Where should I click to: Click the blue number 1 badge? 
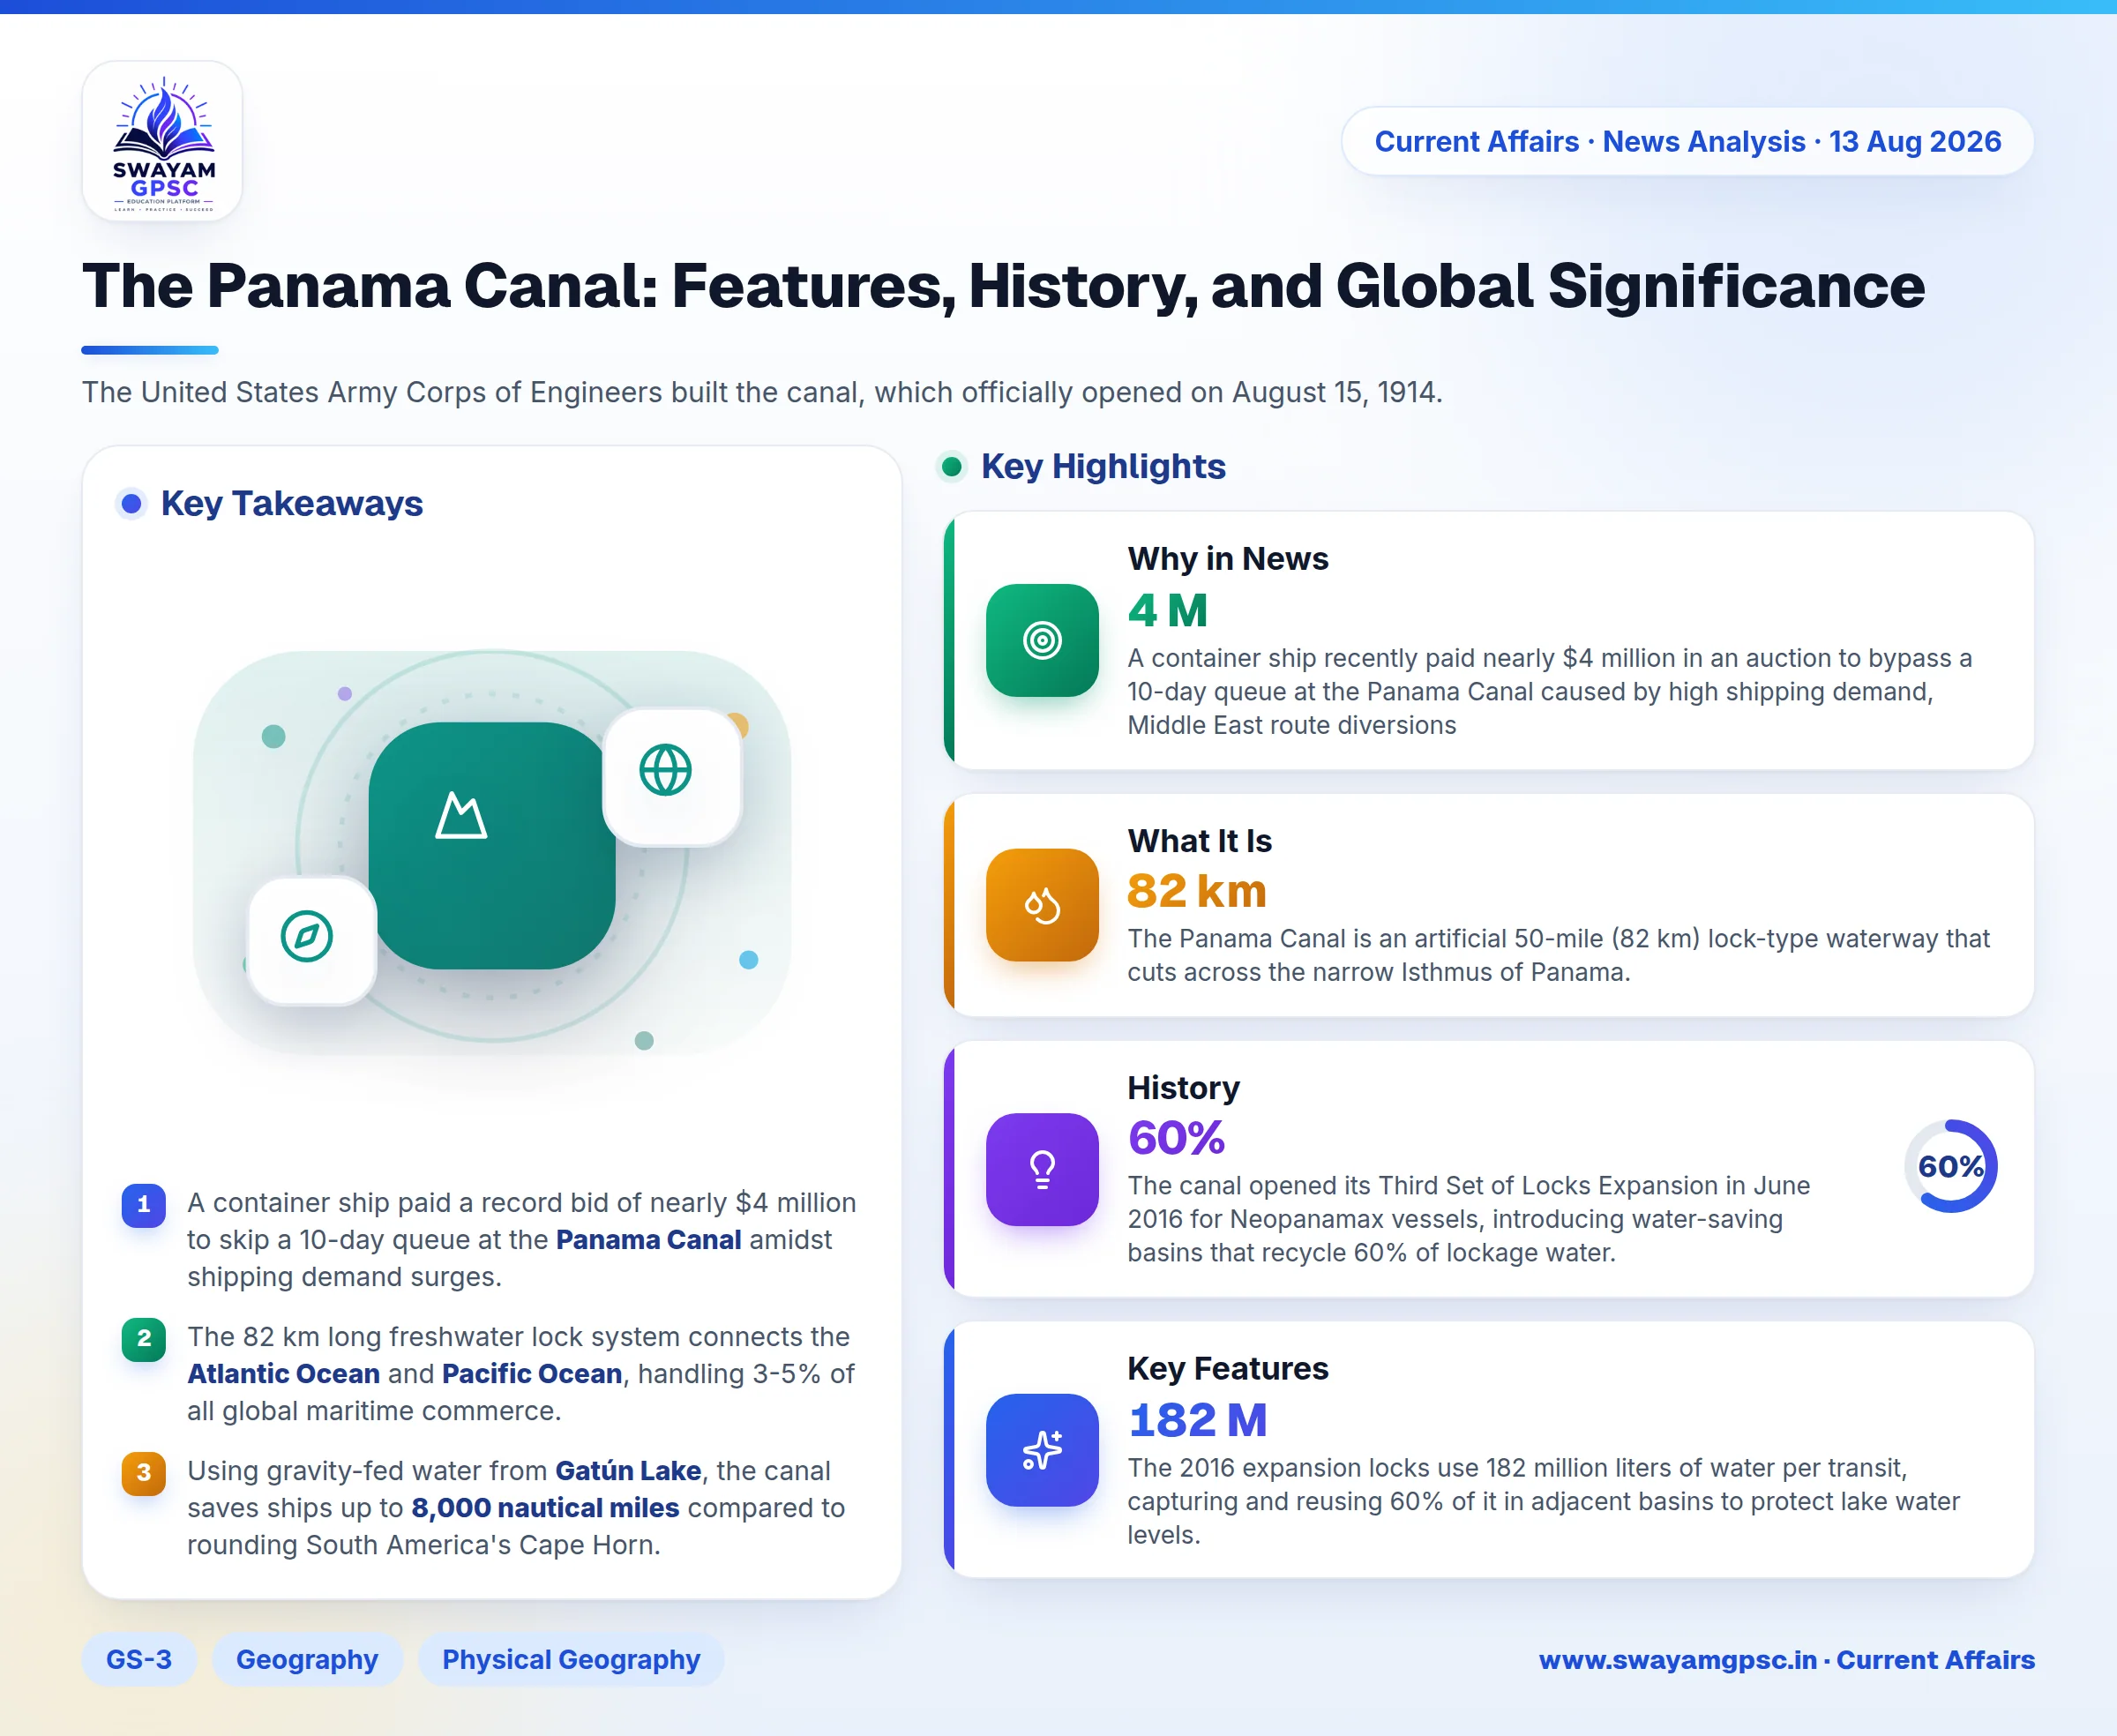144,1204
